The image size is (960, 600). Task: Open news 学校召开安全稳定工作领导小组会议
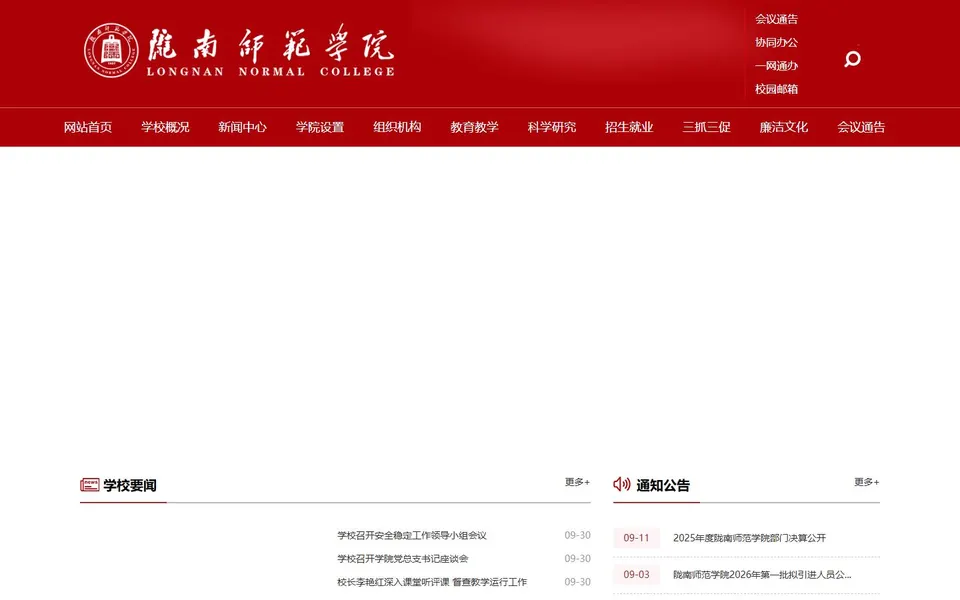(x=411, y=535)
